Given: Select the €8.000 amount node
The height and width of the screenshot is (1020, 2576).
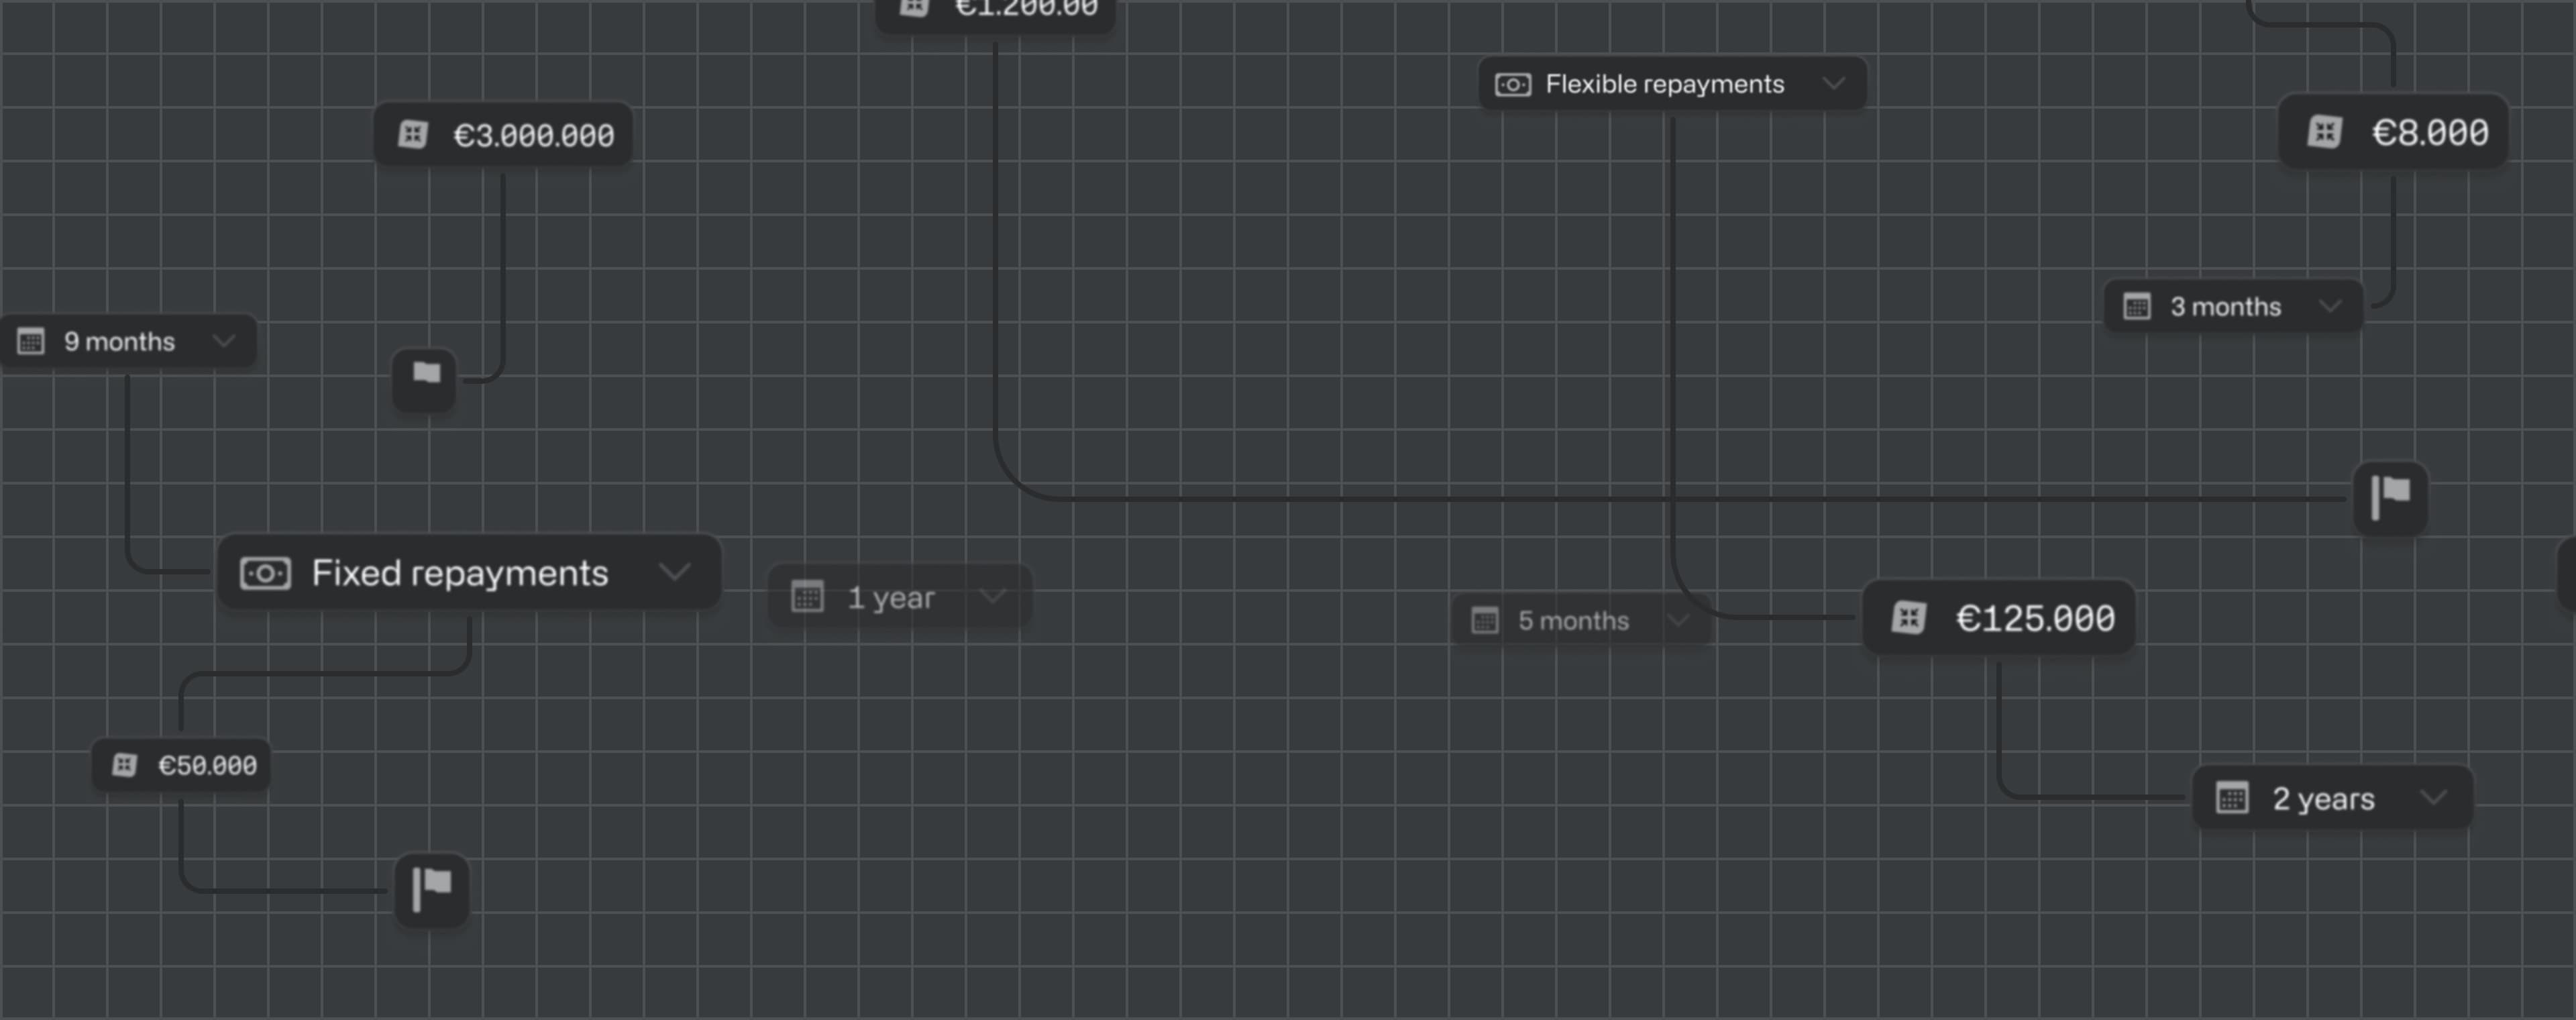Looking at the screenshot, I should (x=2429, y=132).
